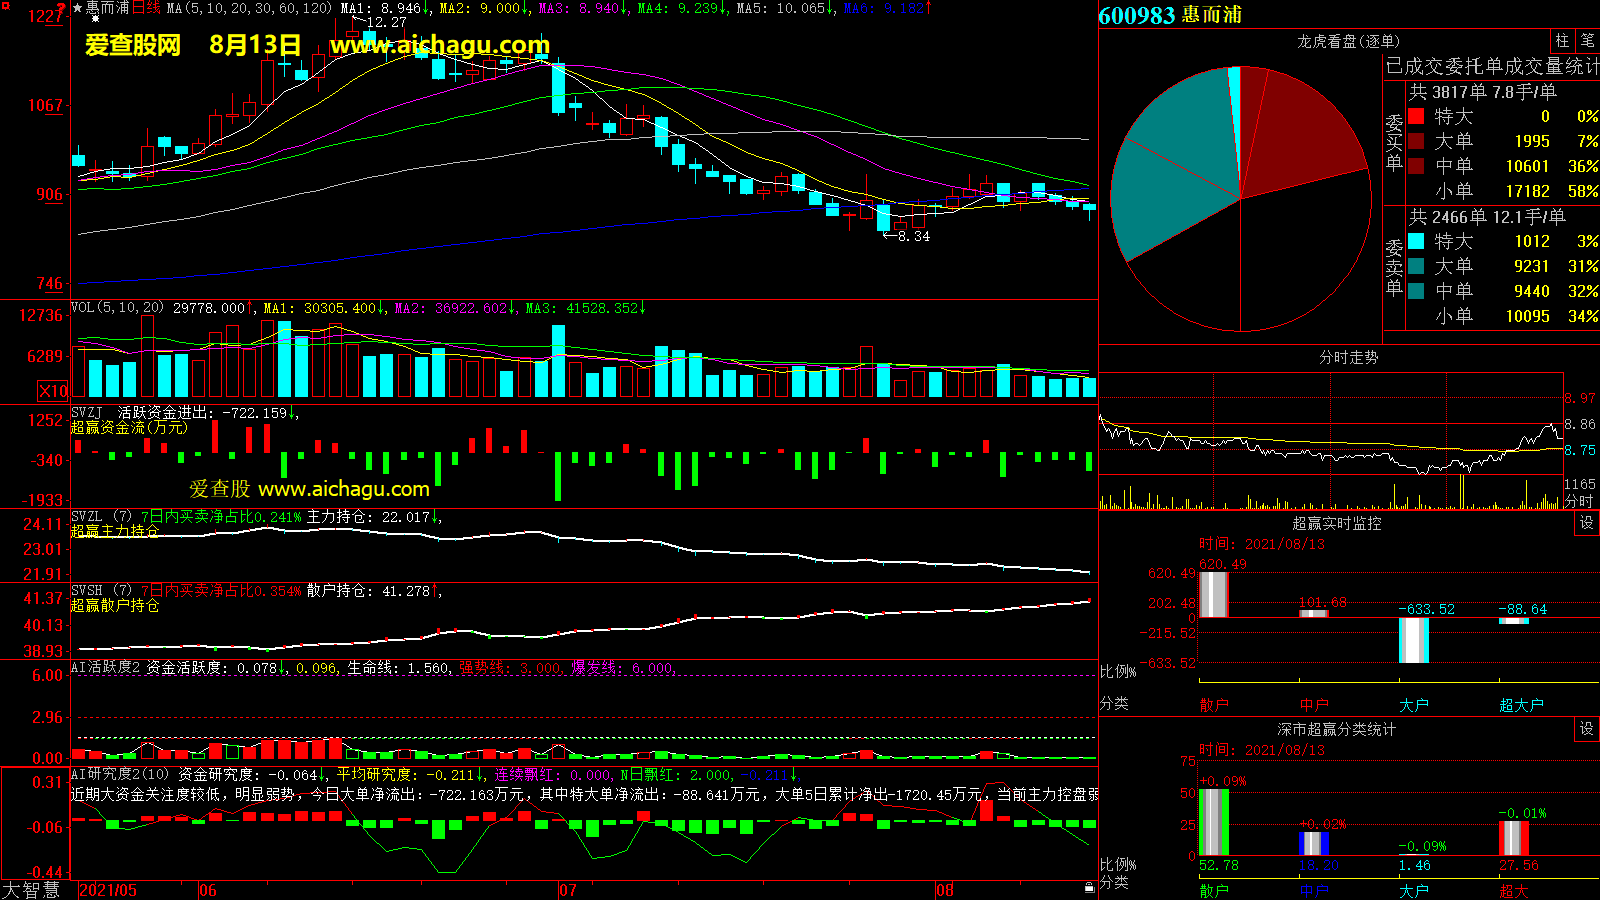Image resolution: width=1600 pixels, height=900 pixels.
Task: Click the X10 volume multiplier box
Action: tap(53, 391)
